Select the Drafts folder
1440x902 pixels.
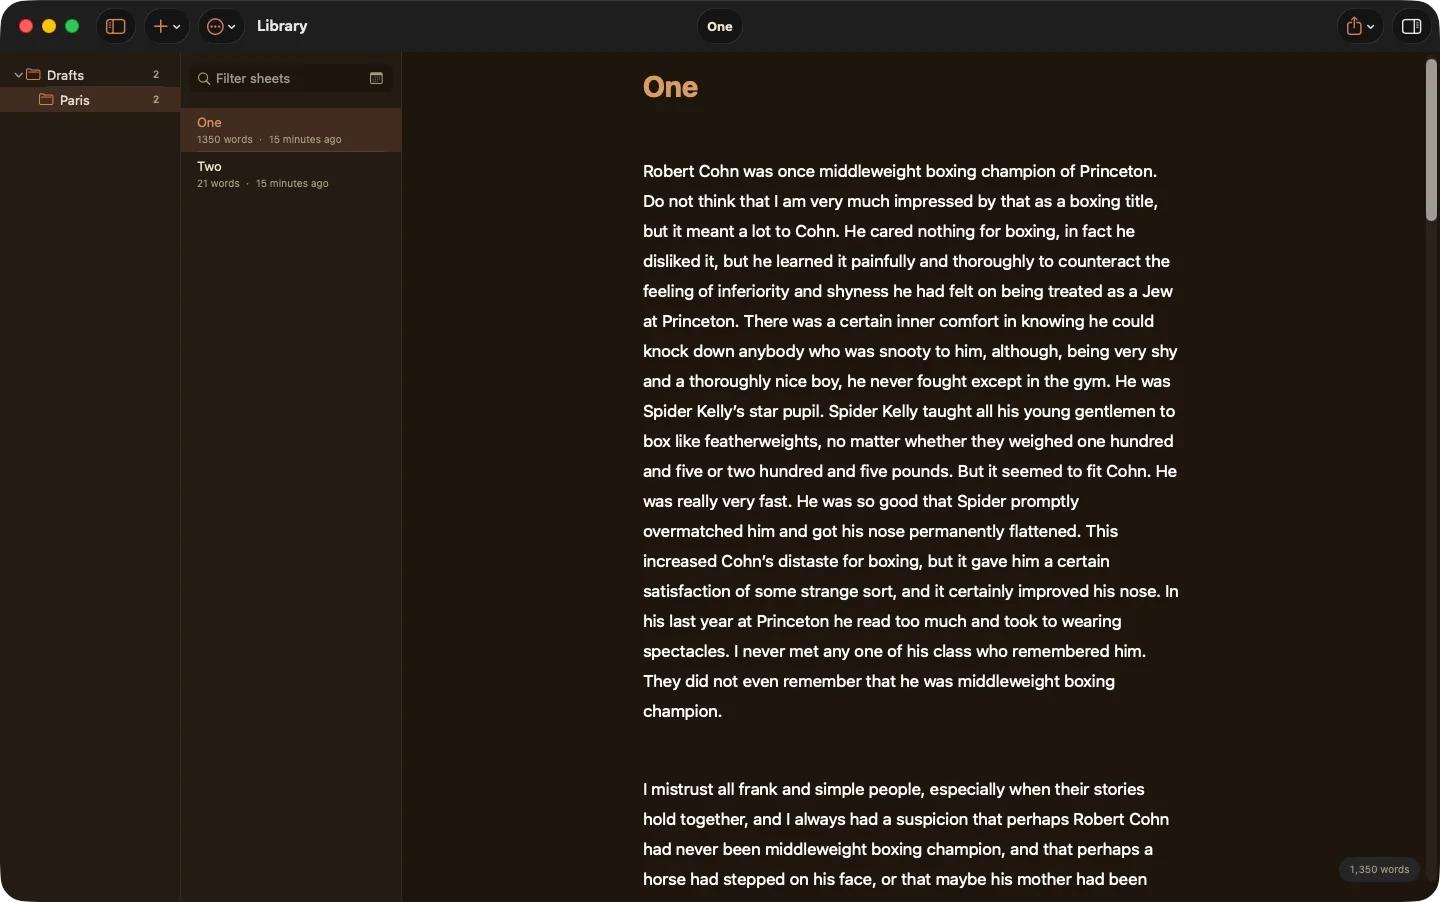pos(90,75)
